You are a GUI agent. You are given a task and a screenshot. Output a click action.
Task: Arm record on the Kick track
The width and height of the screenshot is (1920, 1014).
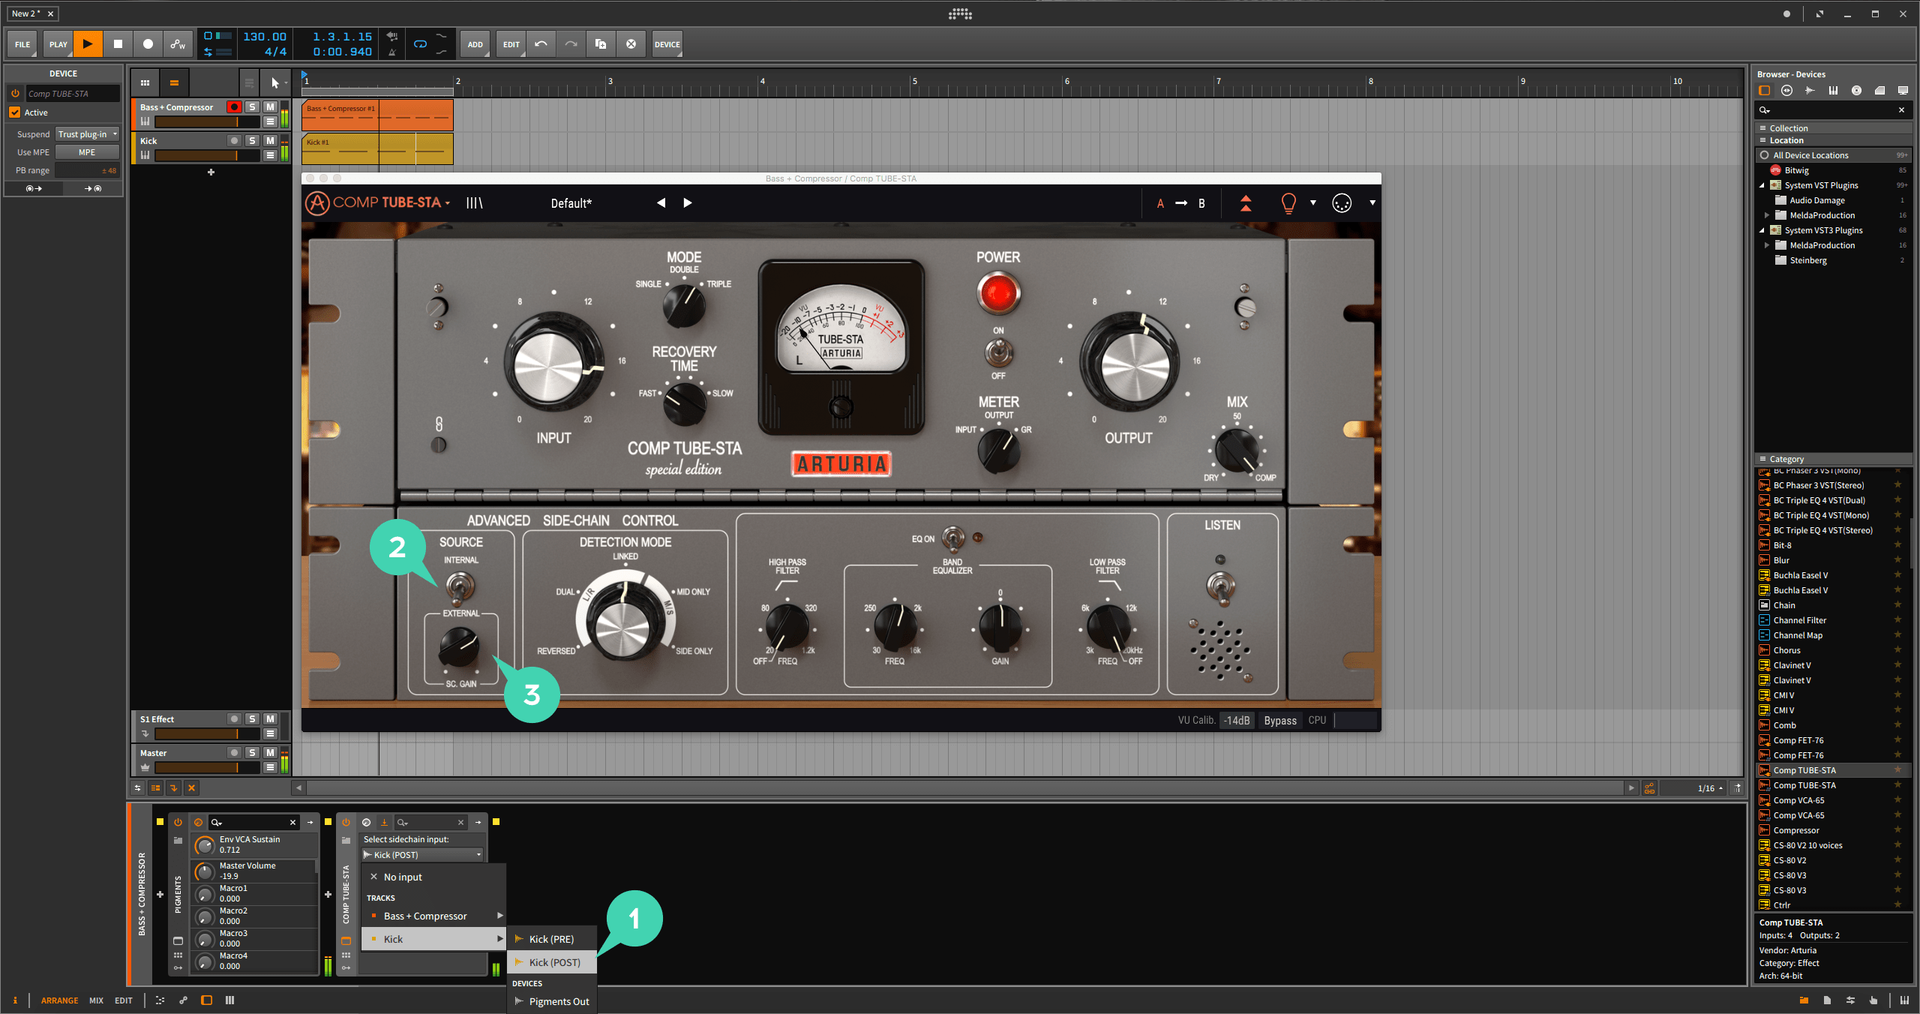click(x=234, y=141)
